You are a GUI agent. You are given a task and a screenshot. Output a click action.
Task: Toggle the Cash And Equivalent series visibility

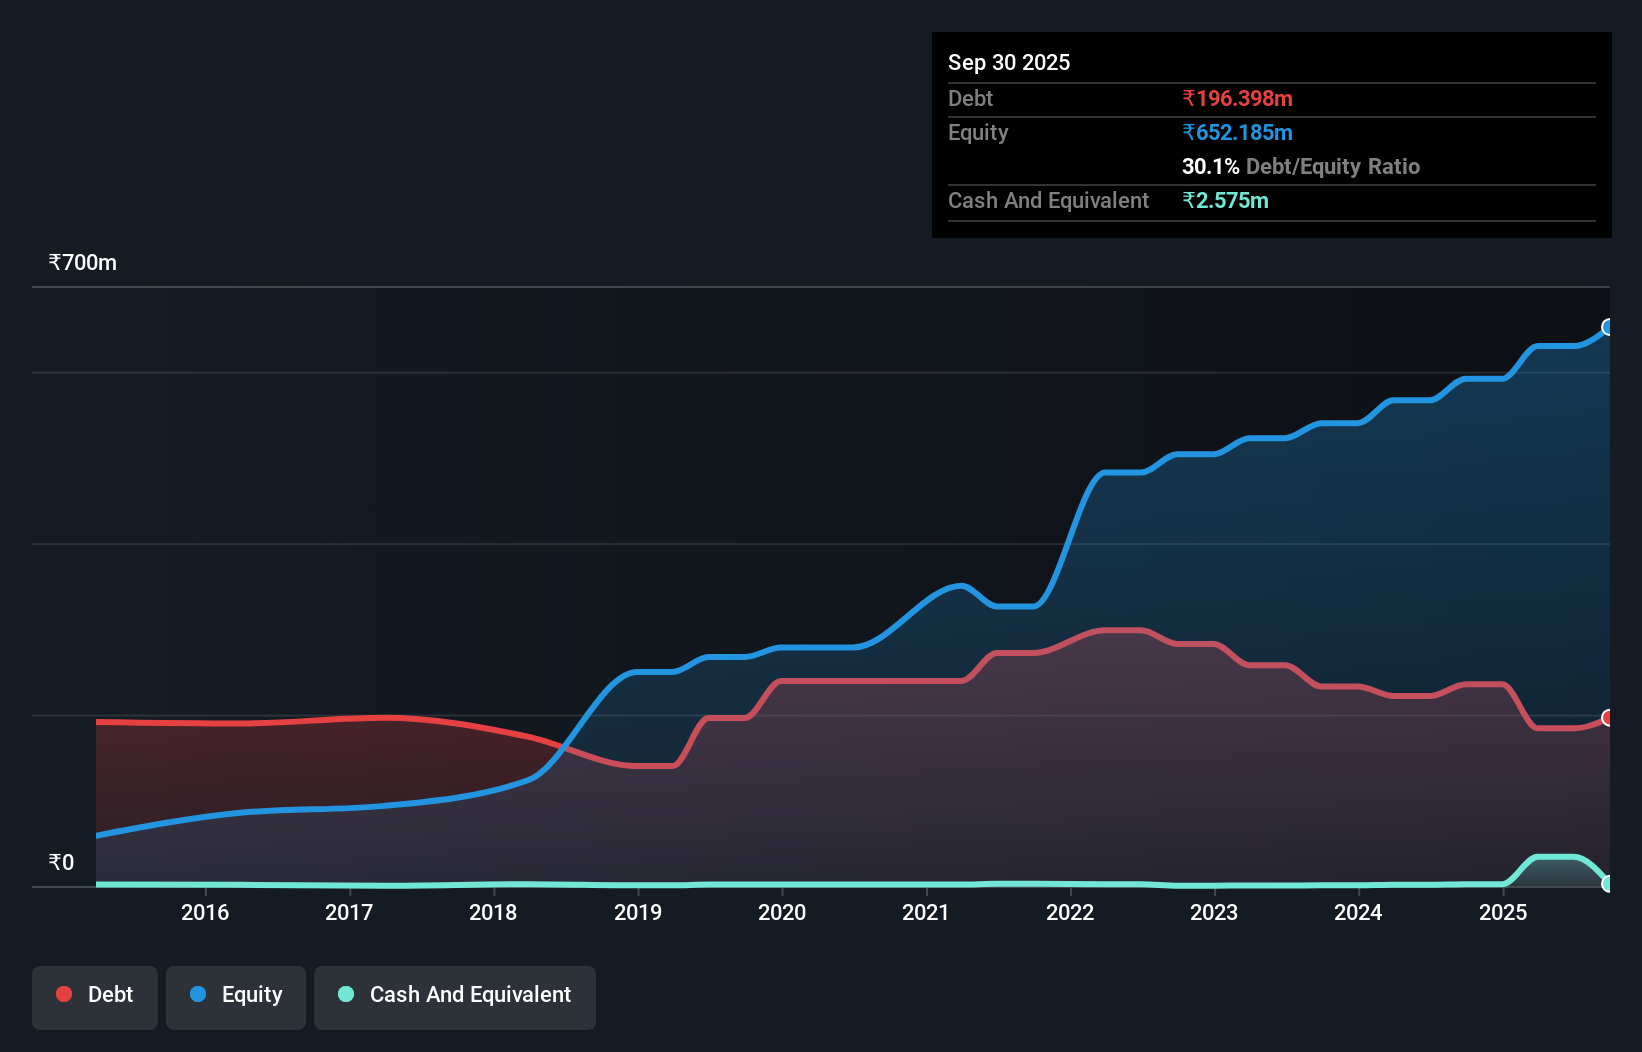pos(454,996)
